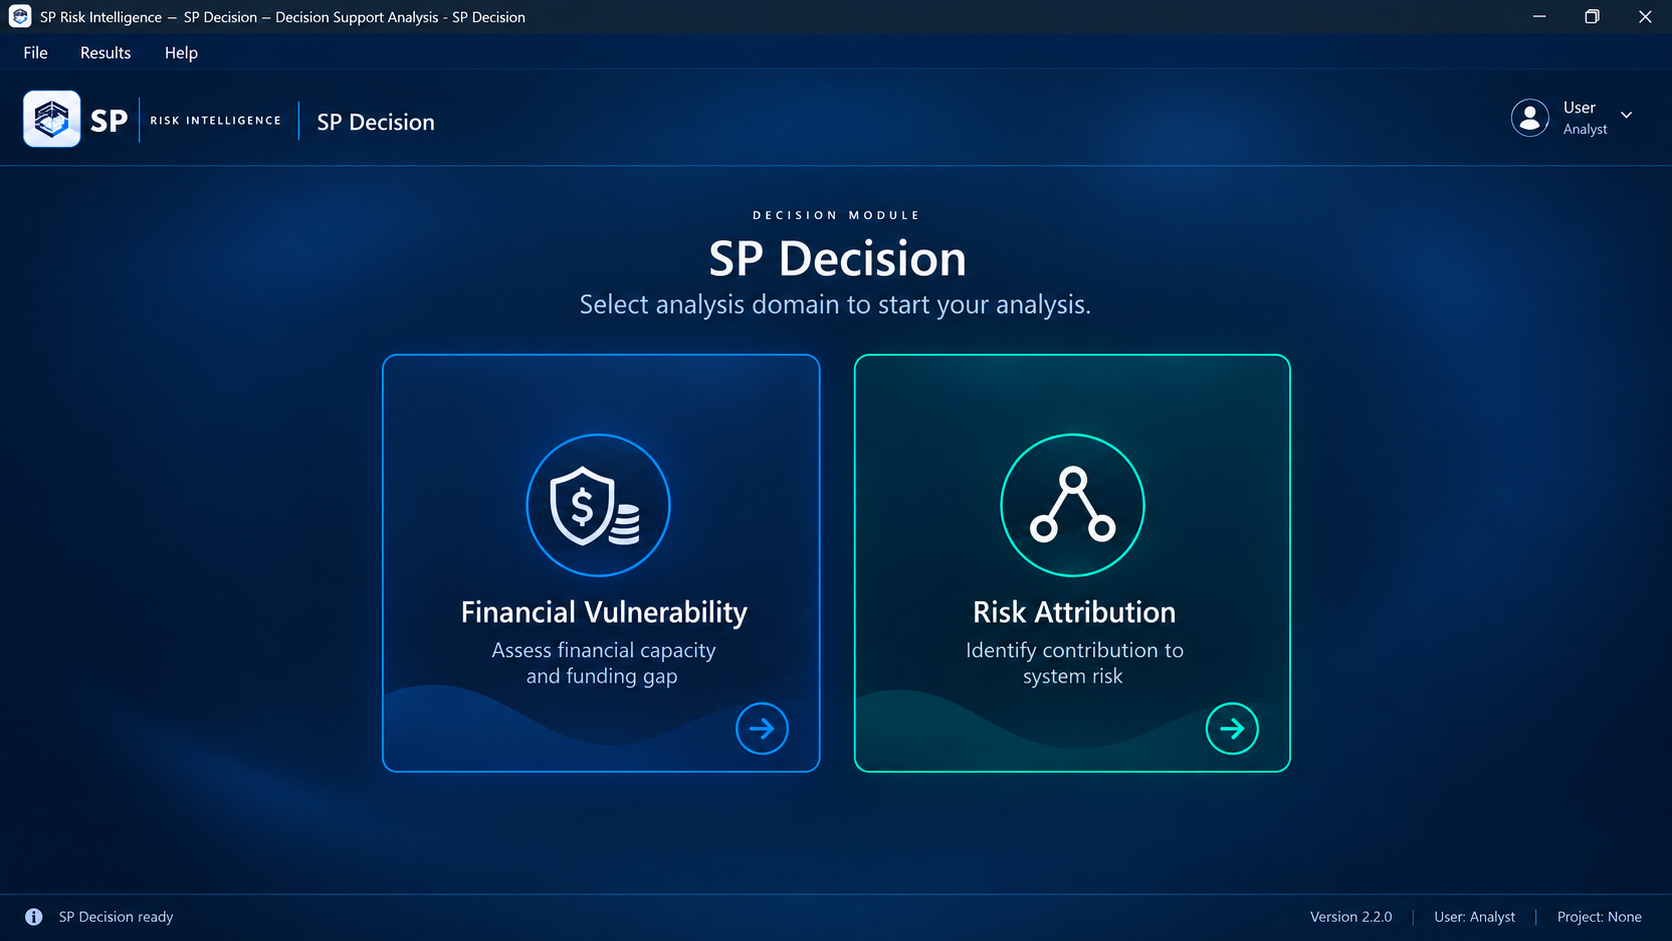
Task: Click the info icon in status bar
Action: pos(34,917)
